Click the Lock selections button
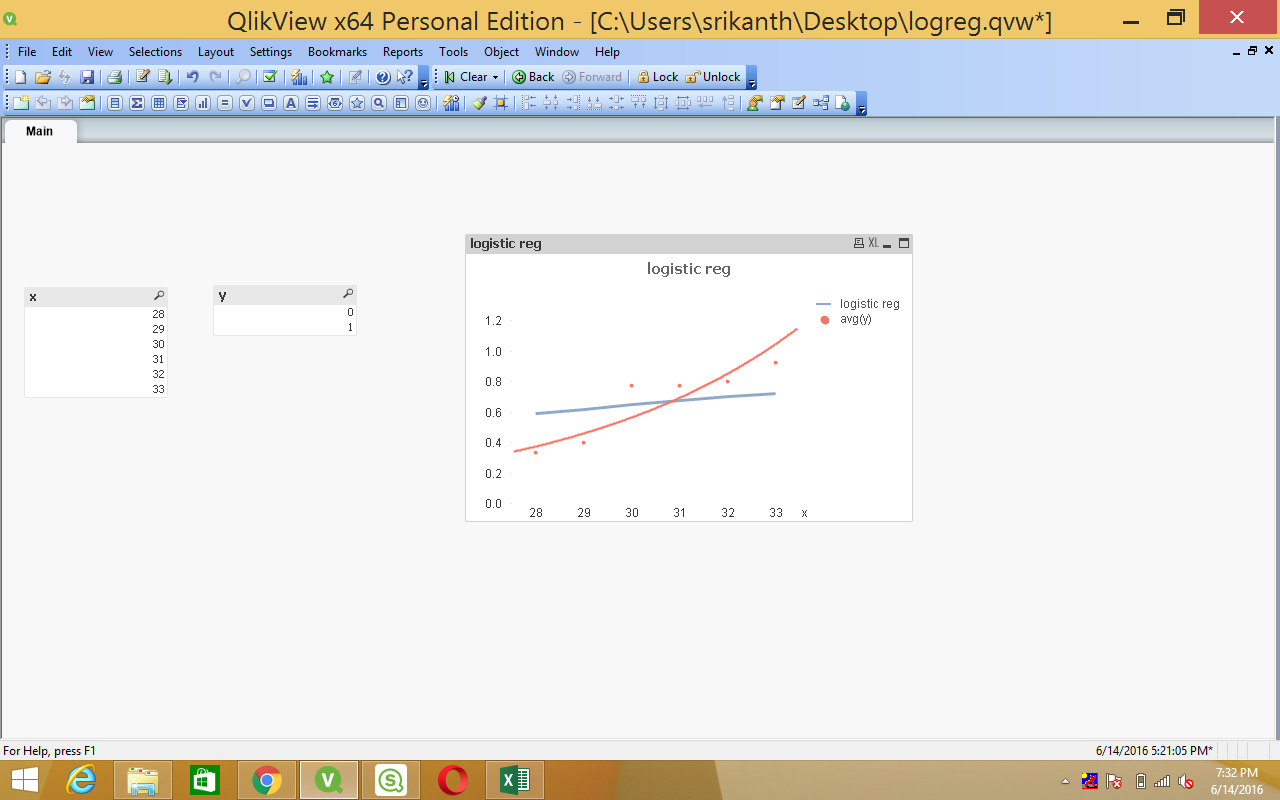Viewport: 1280px width, 800px height. 657,77
